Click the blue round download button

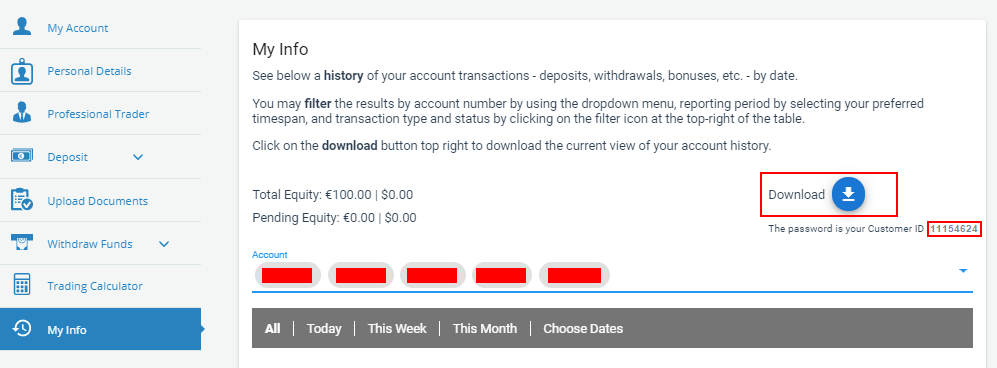tap(848, 194)
